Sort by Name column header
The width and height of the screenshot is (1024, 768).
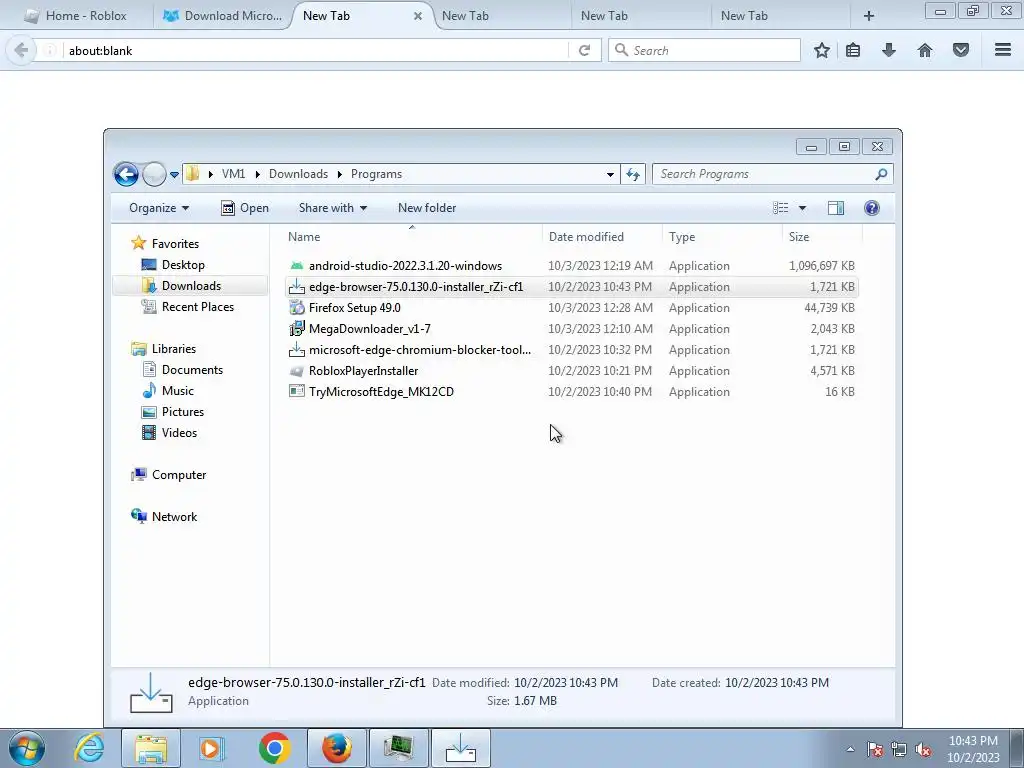[411, 236]
